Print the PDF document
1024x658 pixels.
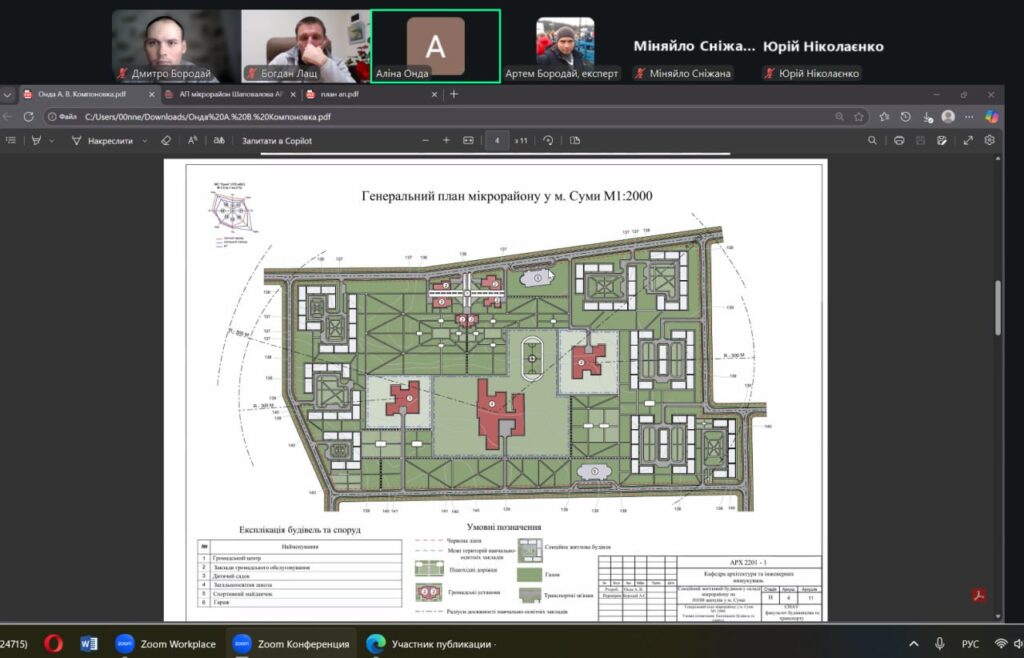pos(899,141)
